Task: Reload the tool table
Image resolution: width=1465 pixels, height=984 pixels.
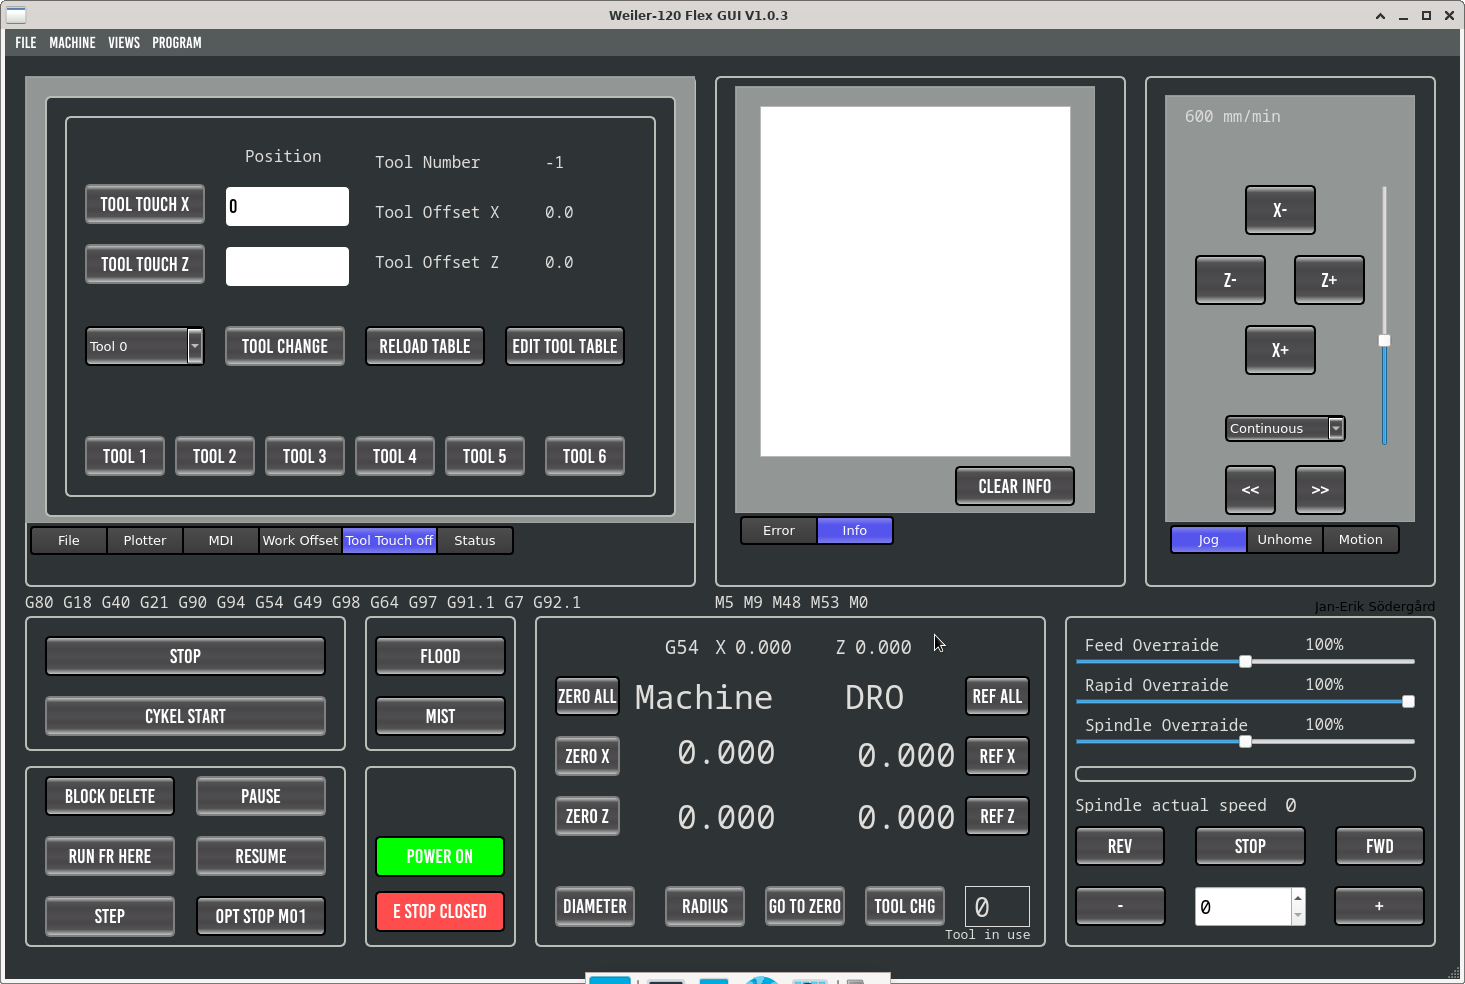Action: pos(425,346)
